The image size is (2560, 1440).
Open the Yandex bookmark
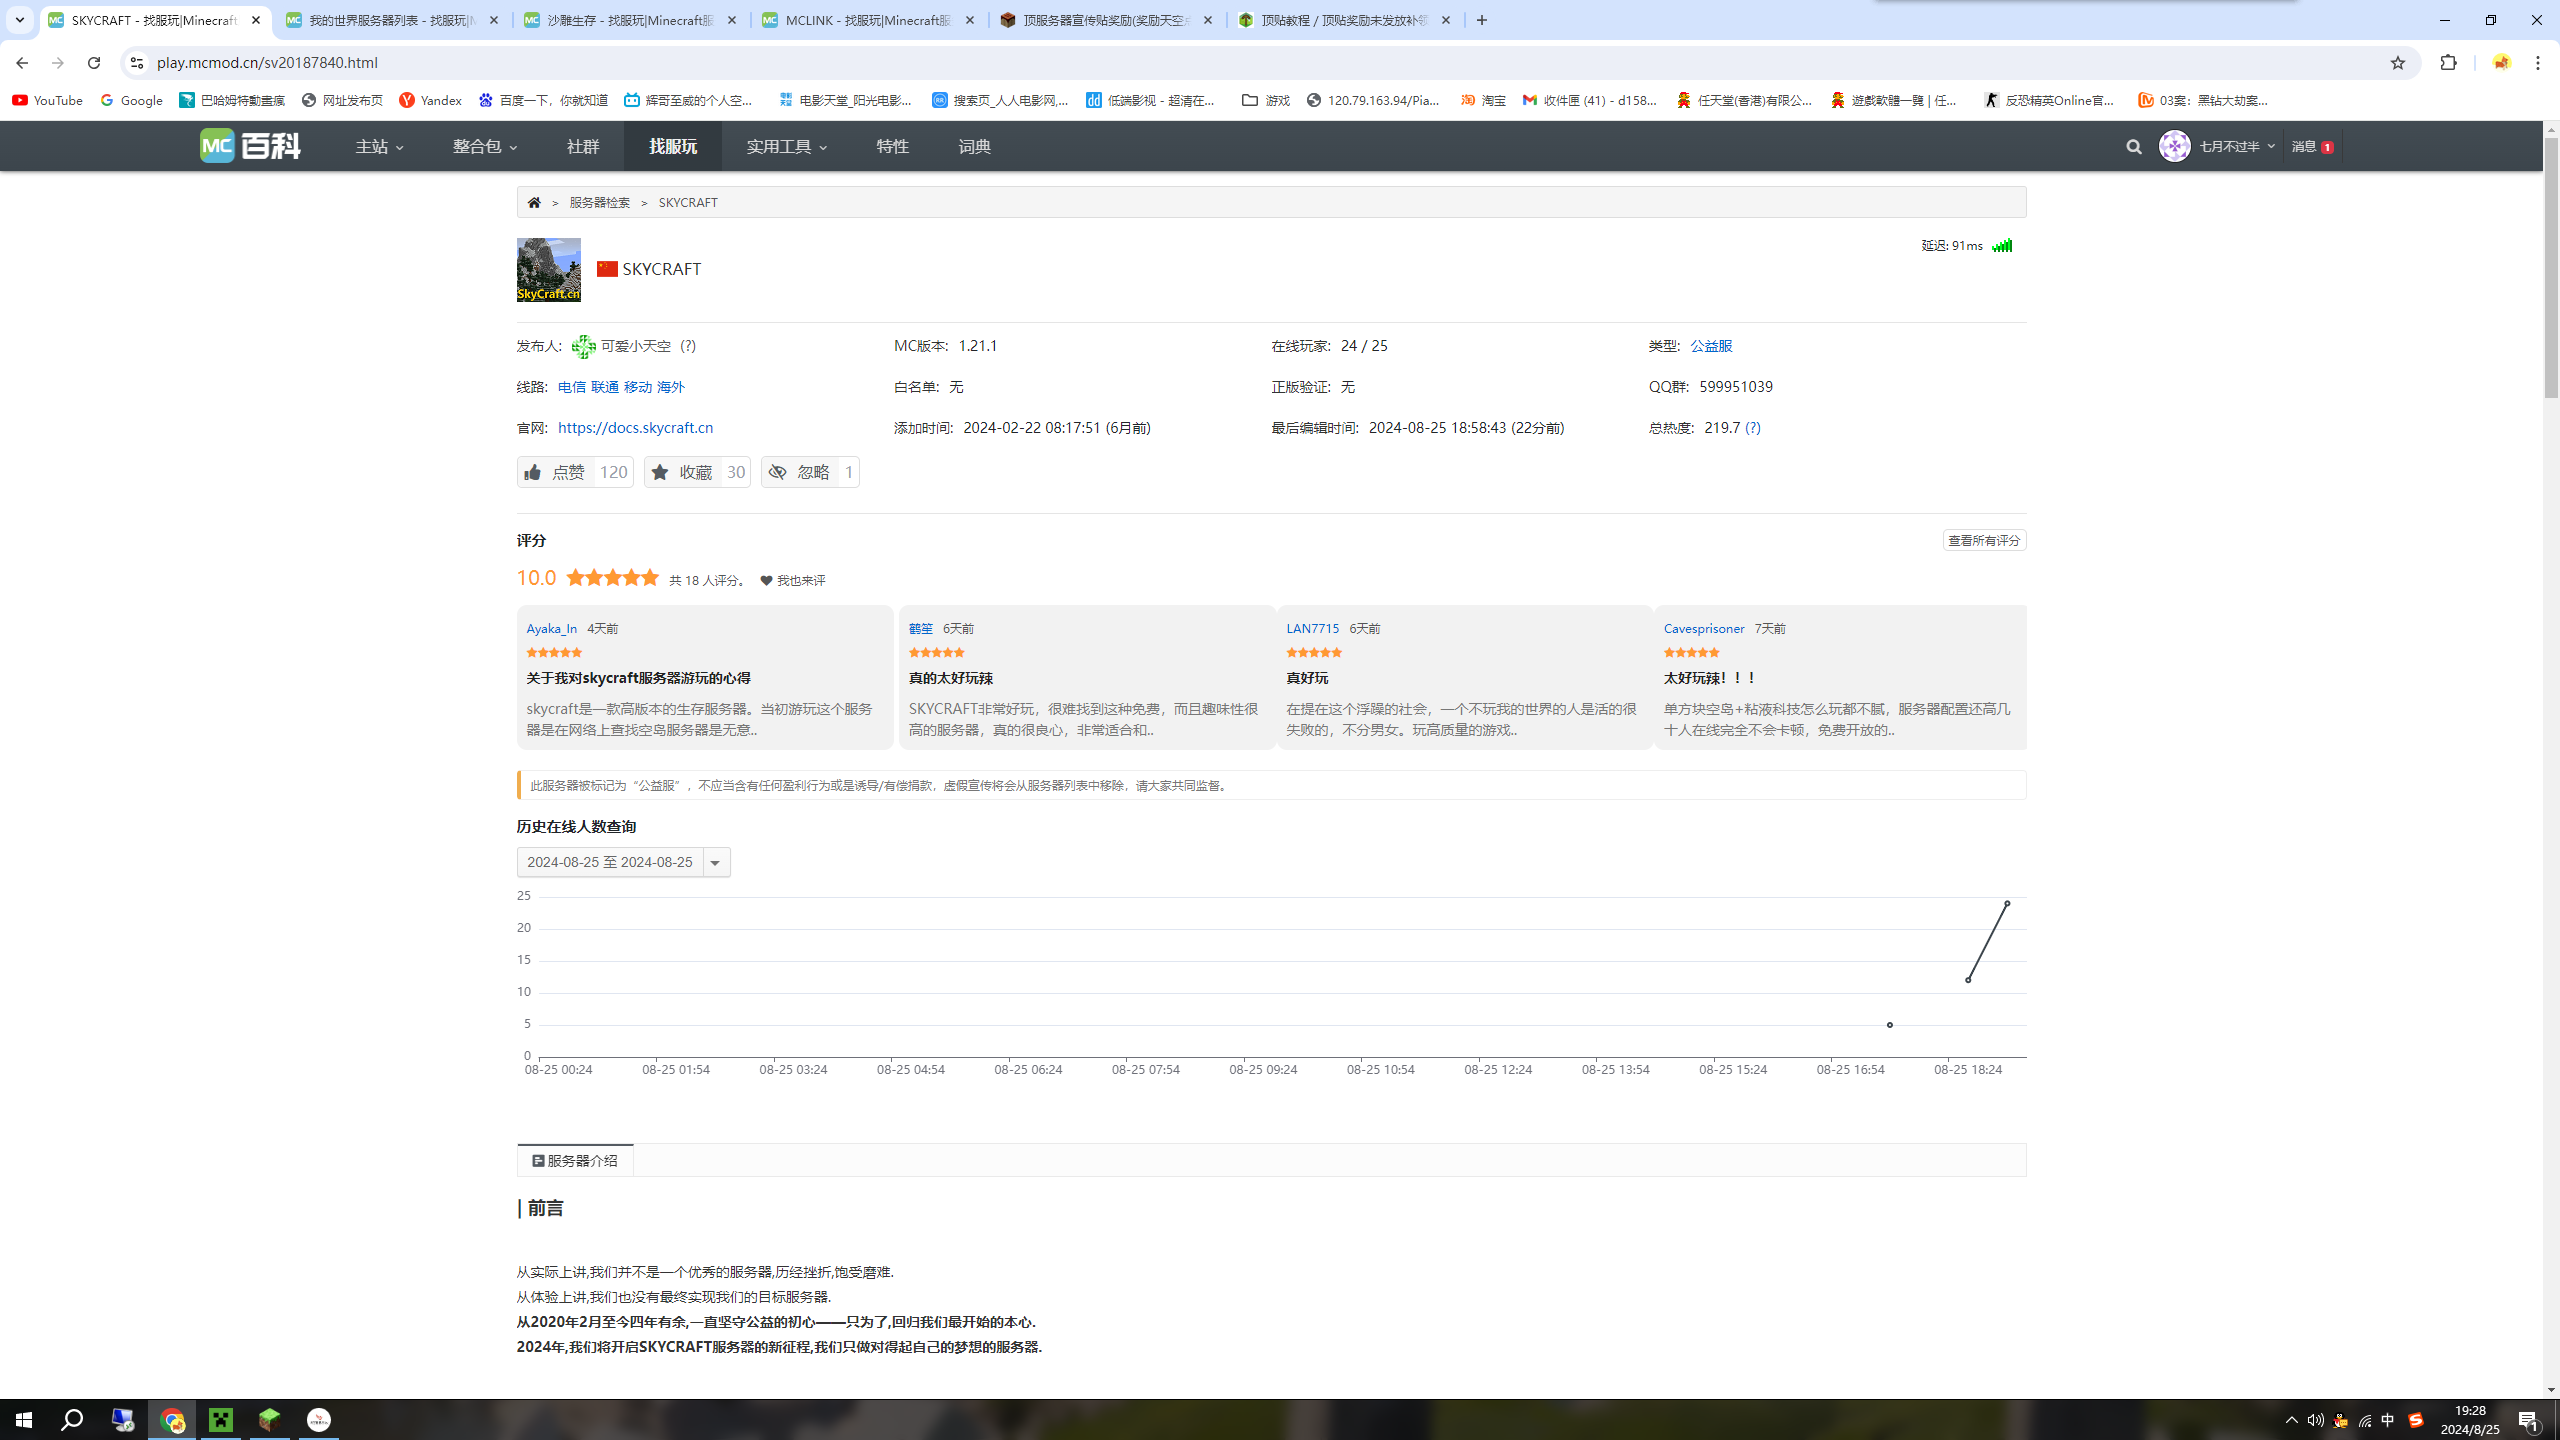pyautogui.click(x=430, y=100)
